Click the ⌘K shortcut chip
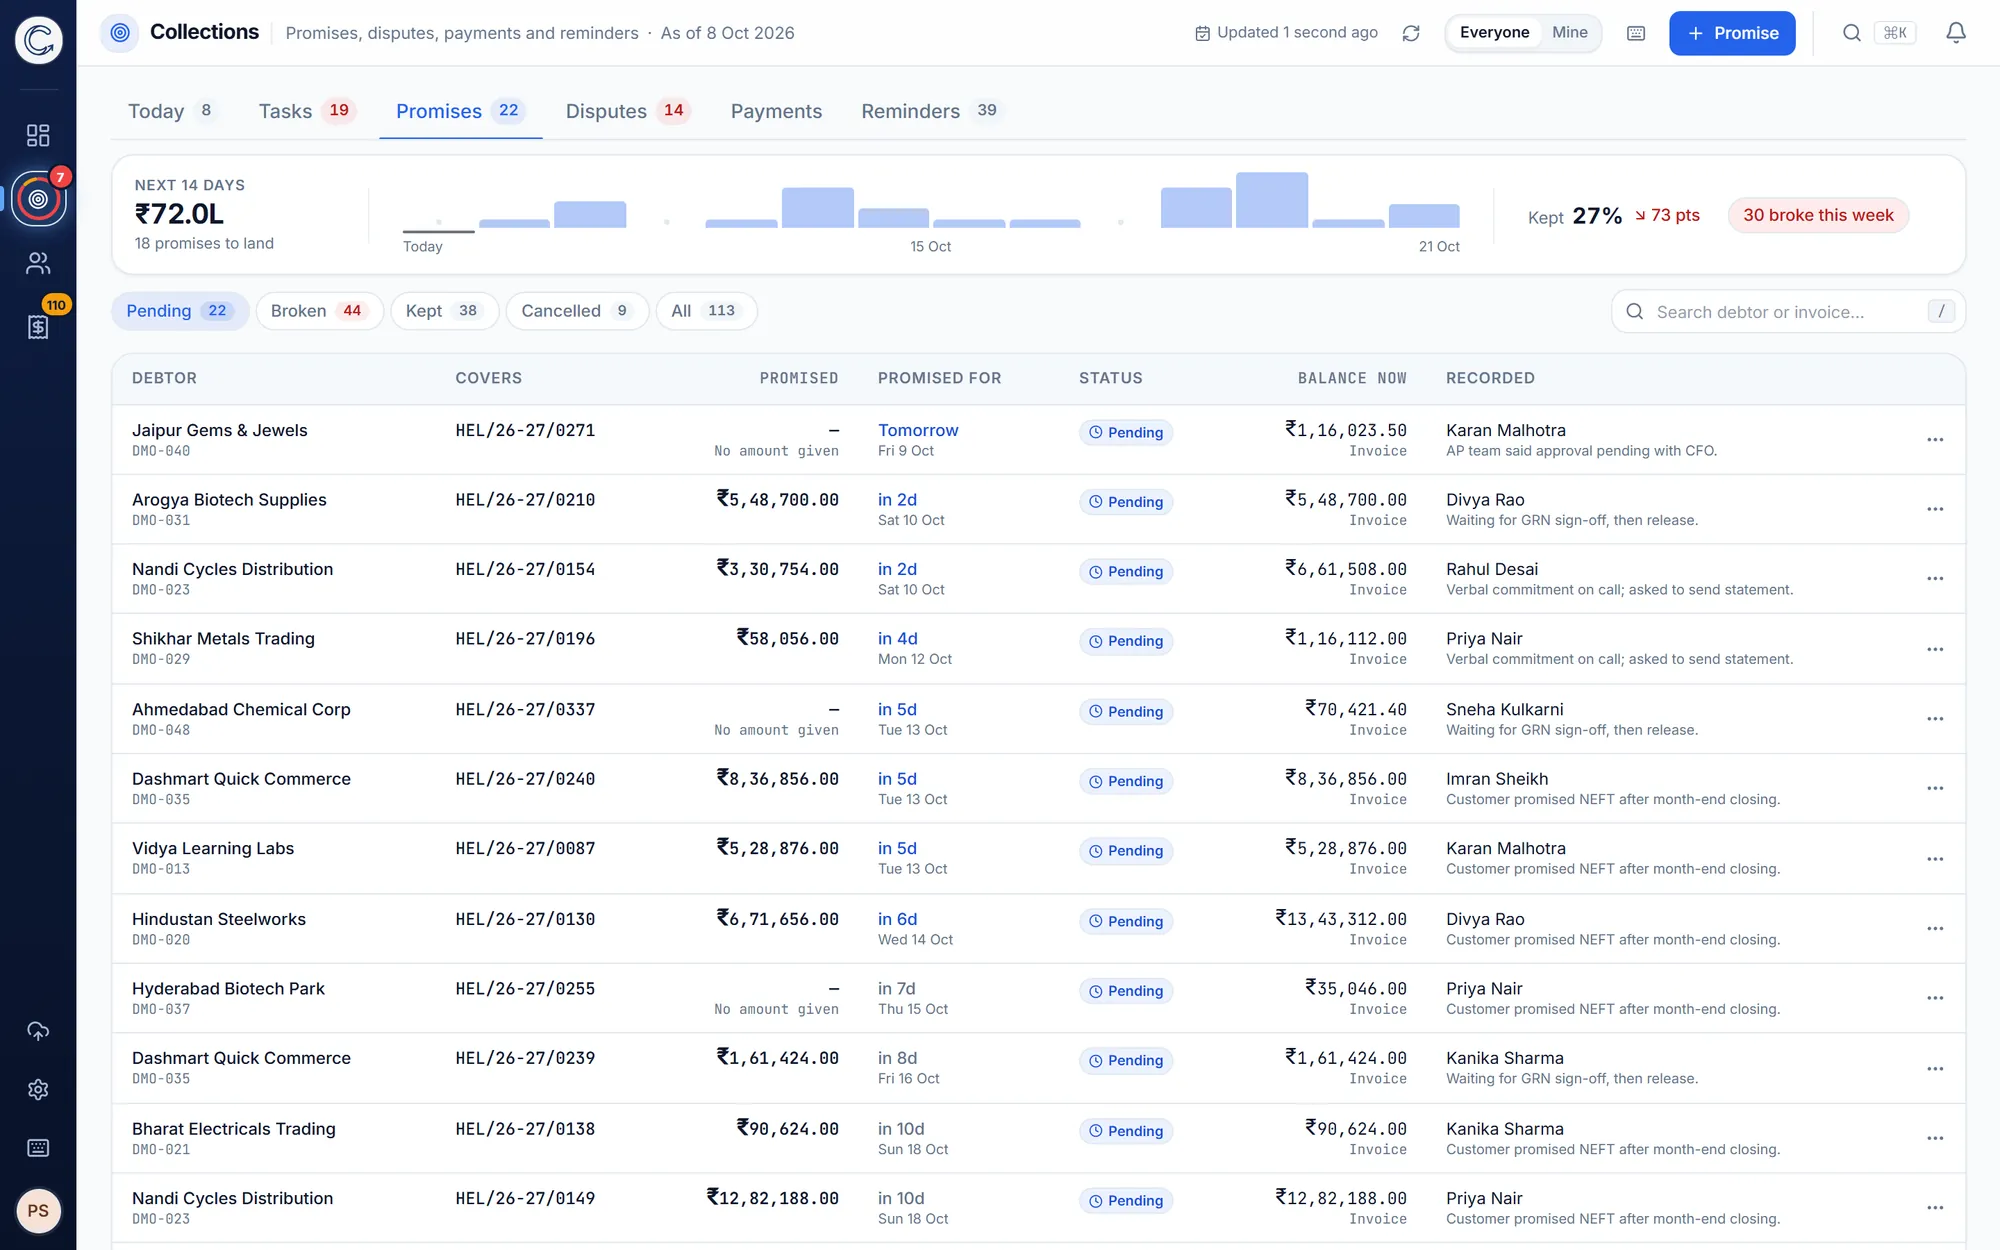The height and width of the screenshot is (1250, 2000). (x=1894, y=33)
